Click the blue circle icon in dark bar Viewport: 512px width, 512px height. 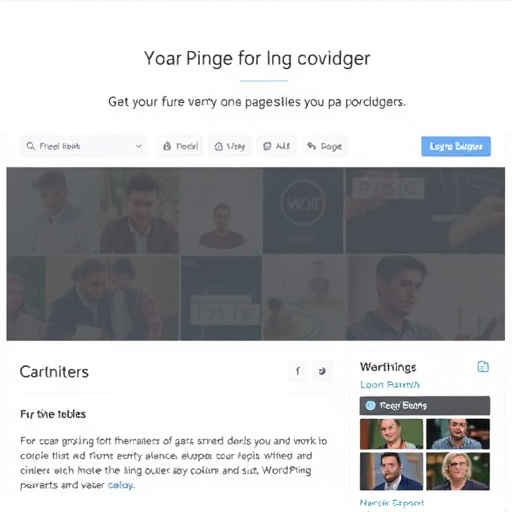pos(370,405)
